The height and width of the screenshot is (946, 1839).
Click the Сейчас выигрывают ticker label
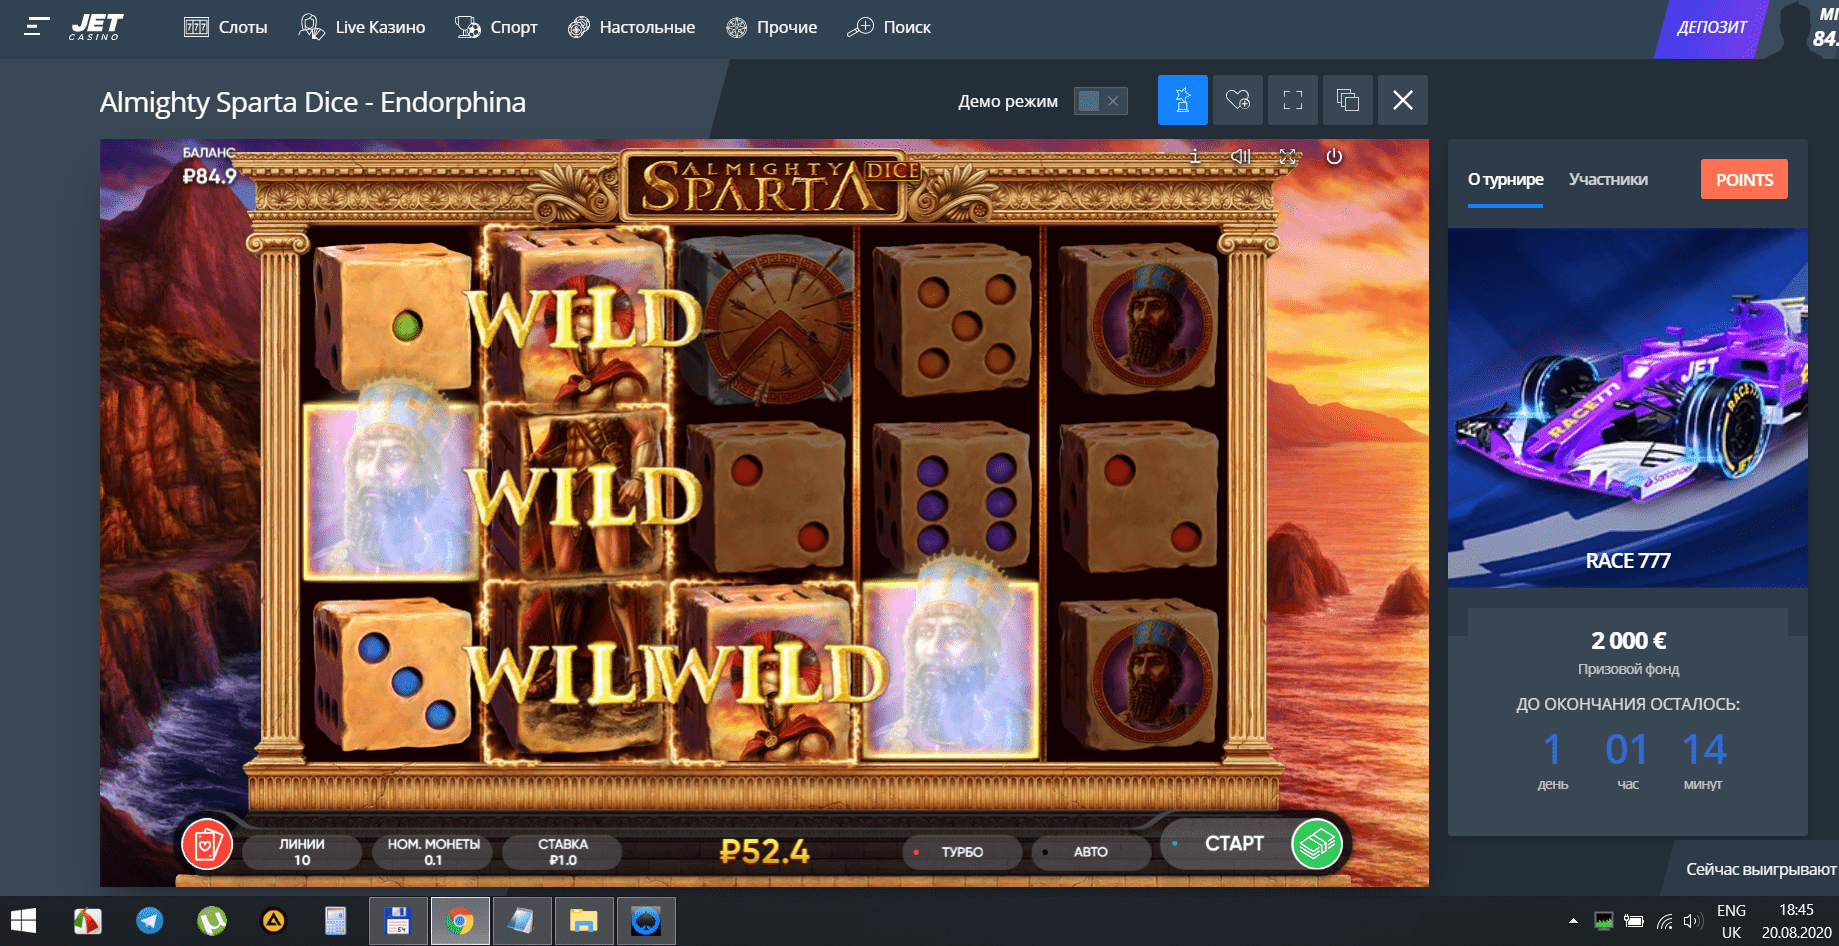[x=1761, y=869]
